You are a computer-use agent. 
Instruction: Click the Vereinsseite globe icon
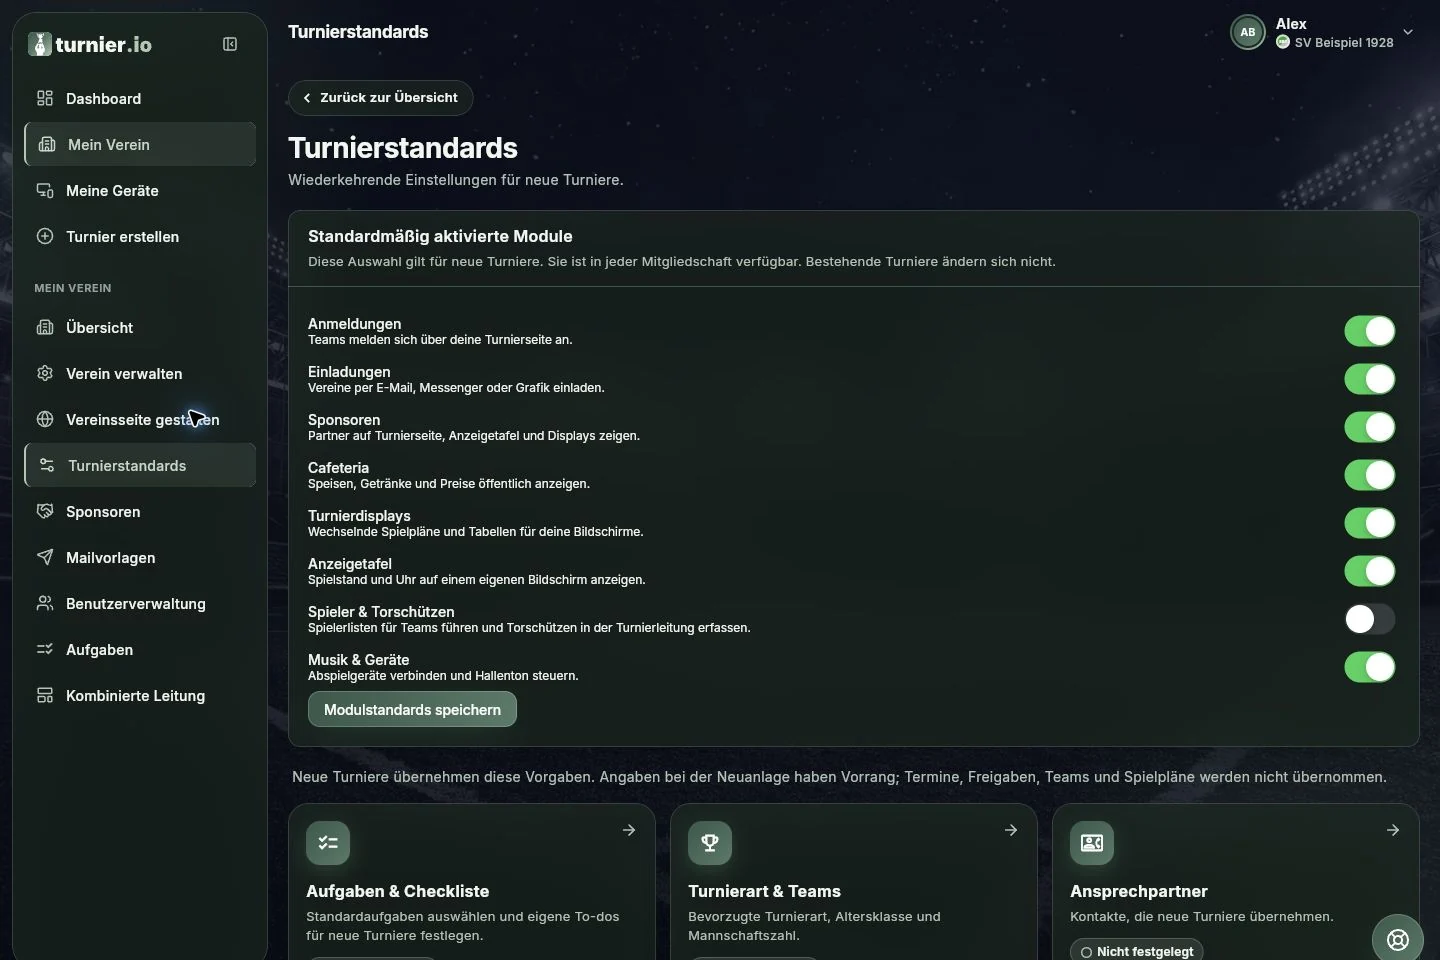point(45,419)
